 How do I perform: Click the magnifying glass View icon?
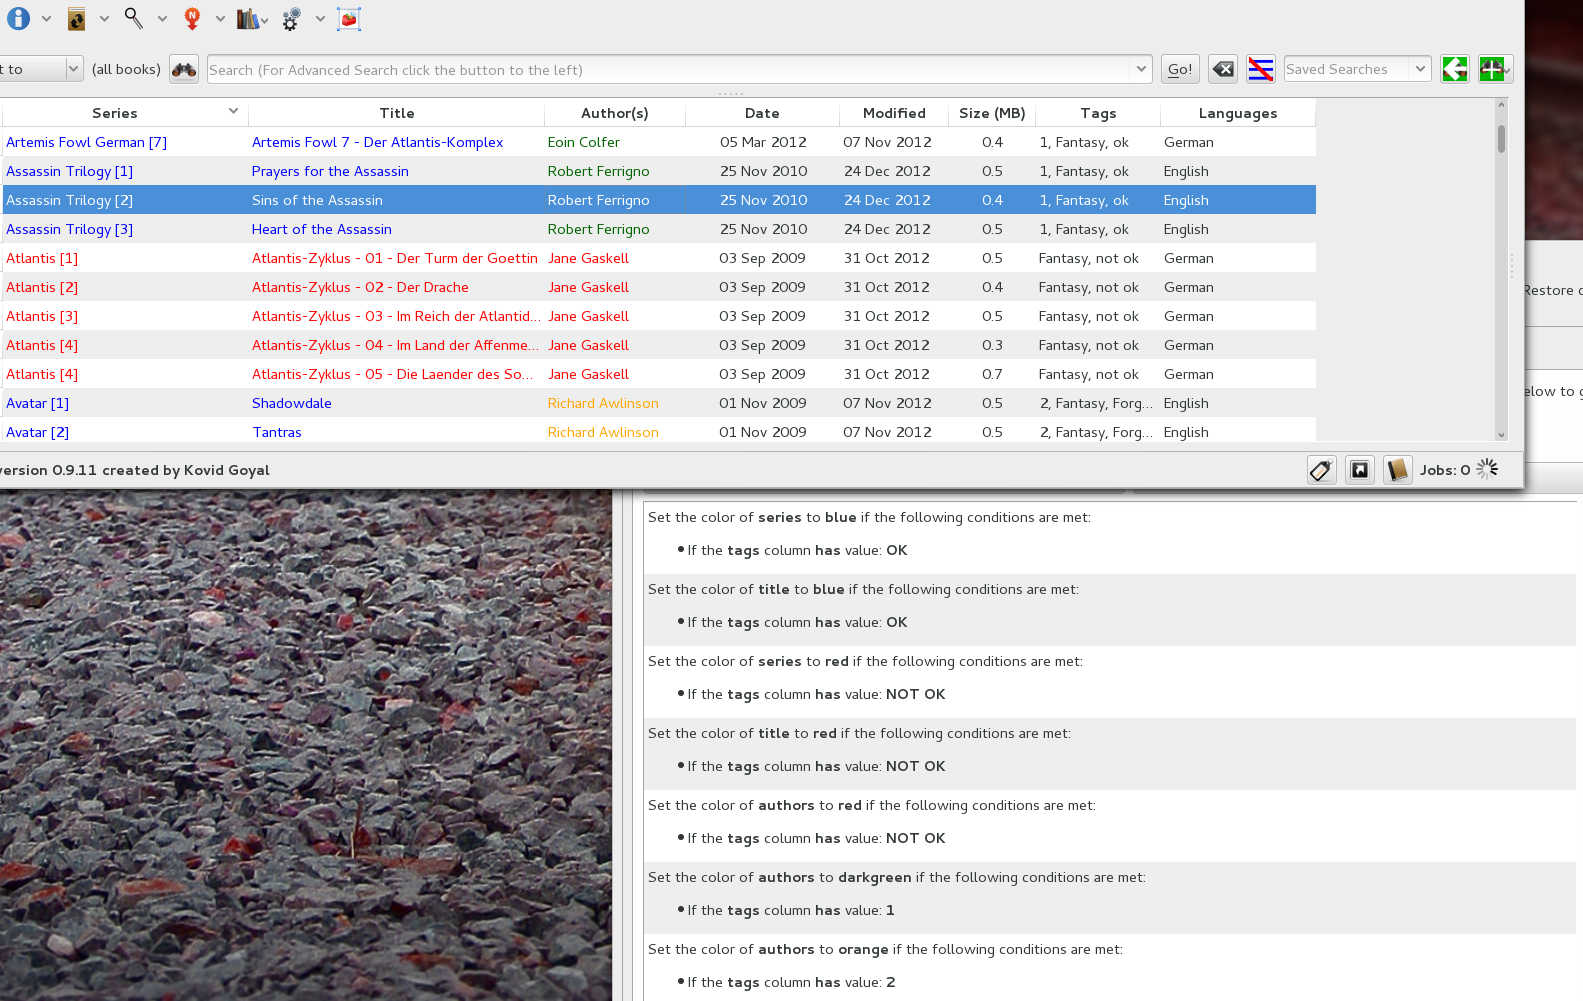(x=134, y=18)
